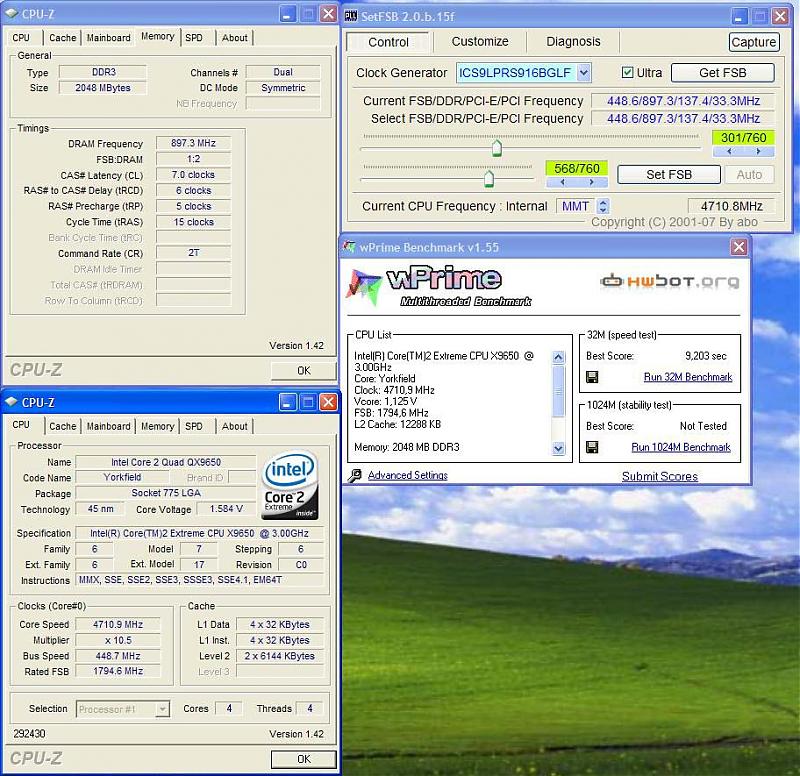Switch to Customize tab in SetFSB
The width and height of the screenshot is (800, 776).
point(480,41)
